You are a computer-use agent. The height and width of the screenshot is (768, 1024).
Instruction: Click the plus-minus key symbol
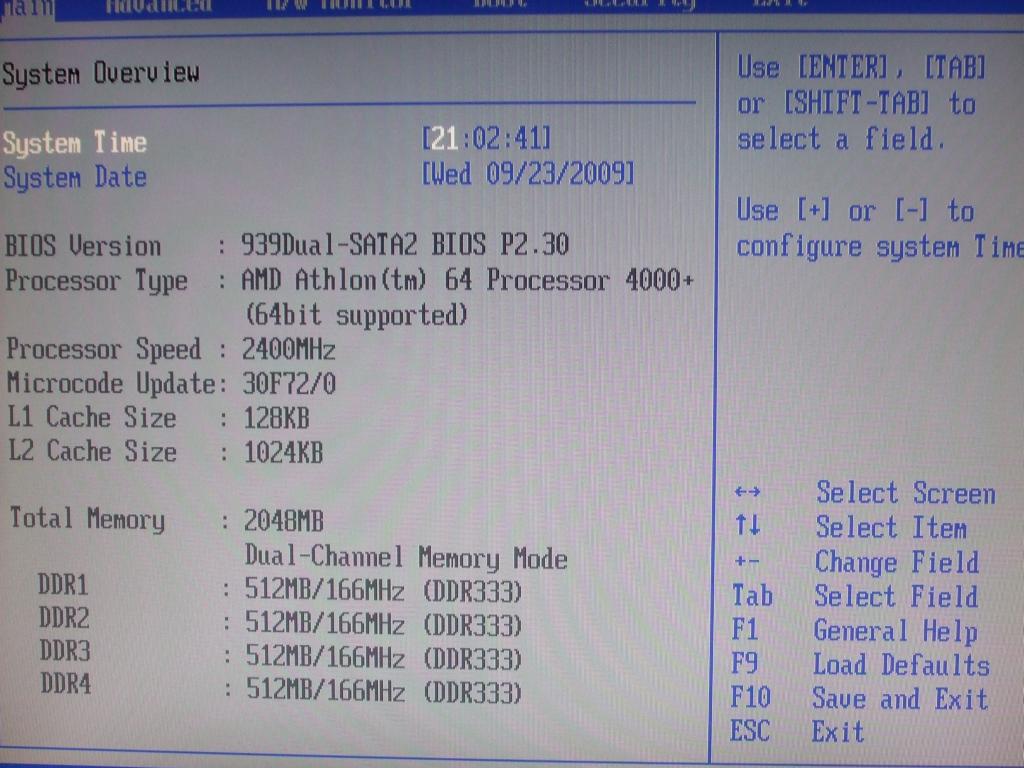746,560
